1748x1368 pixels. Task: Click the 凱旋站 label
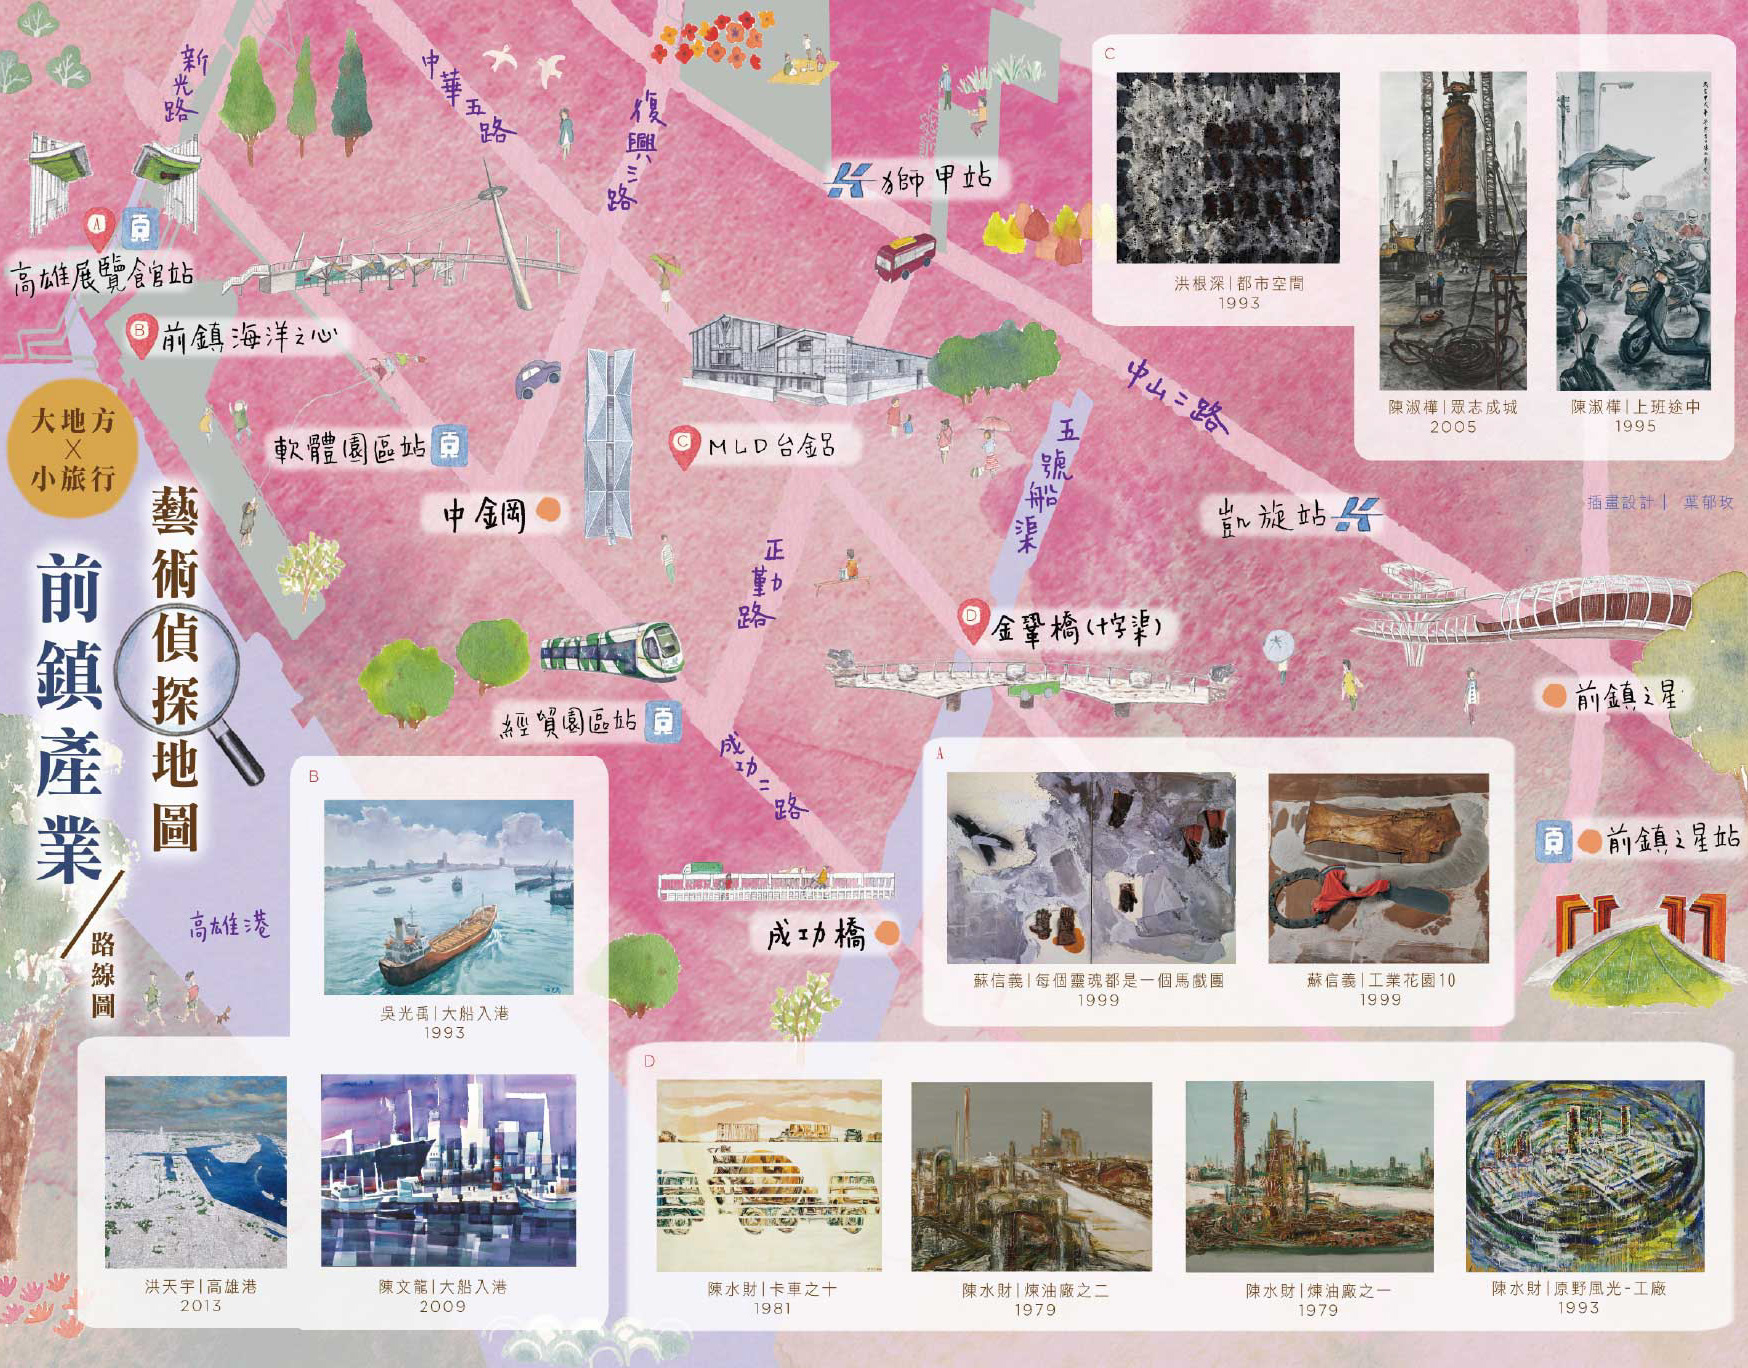[x=1273, y=516]
